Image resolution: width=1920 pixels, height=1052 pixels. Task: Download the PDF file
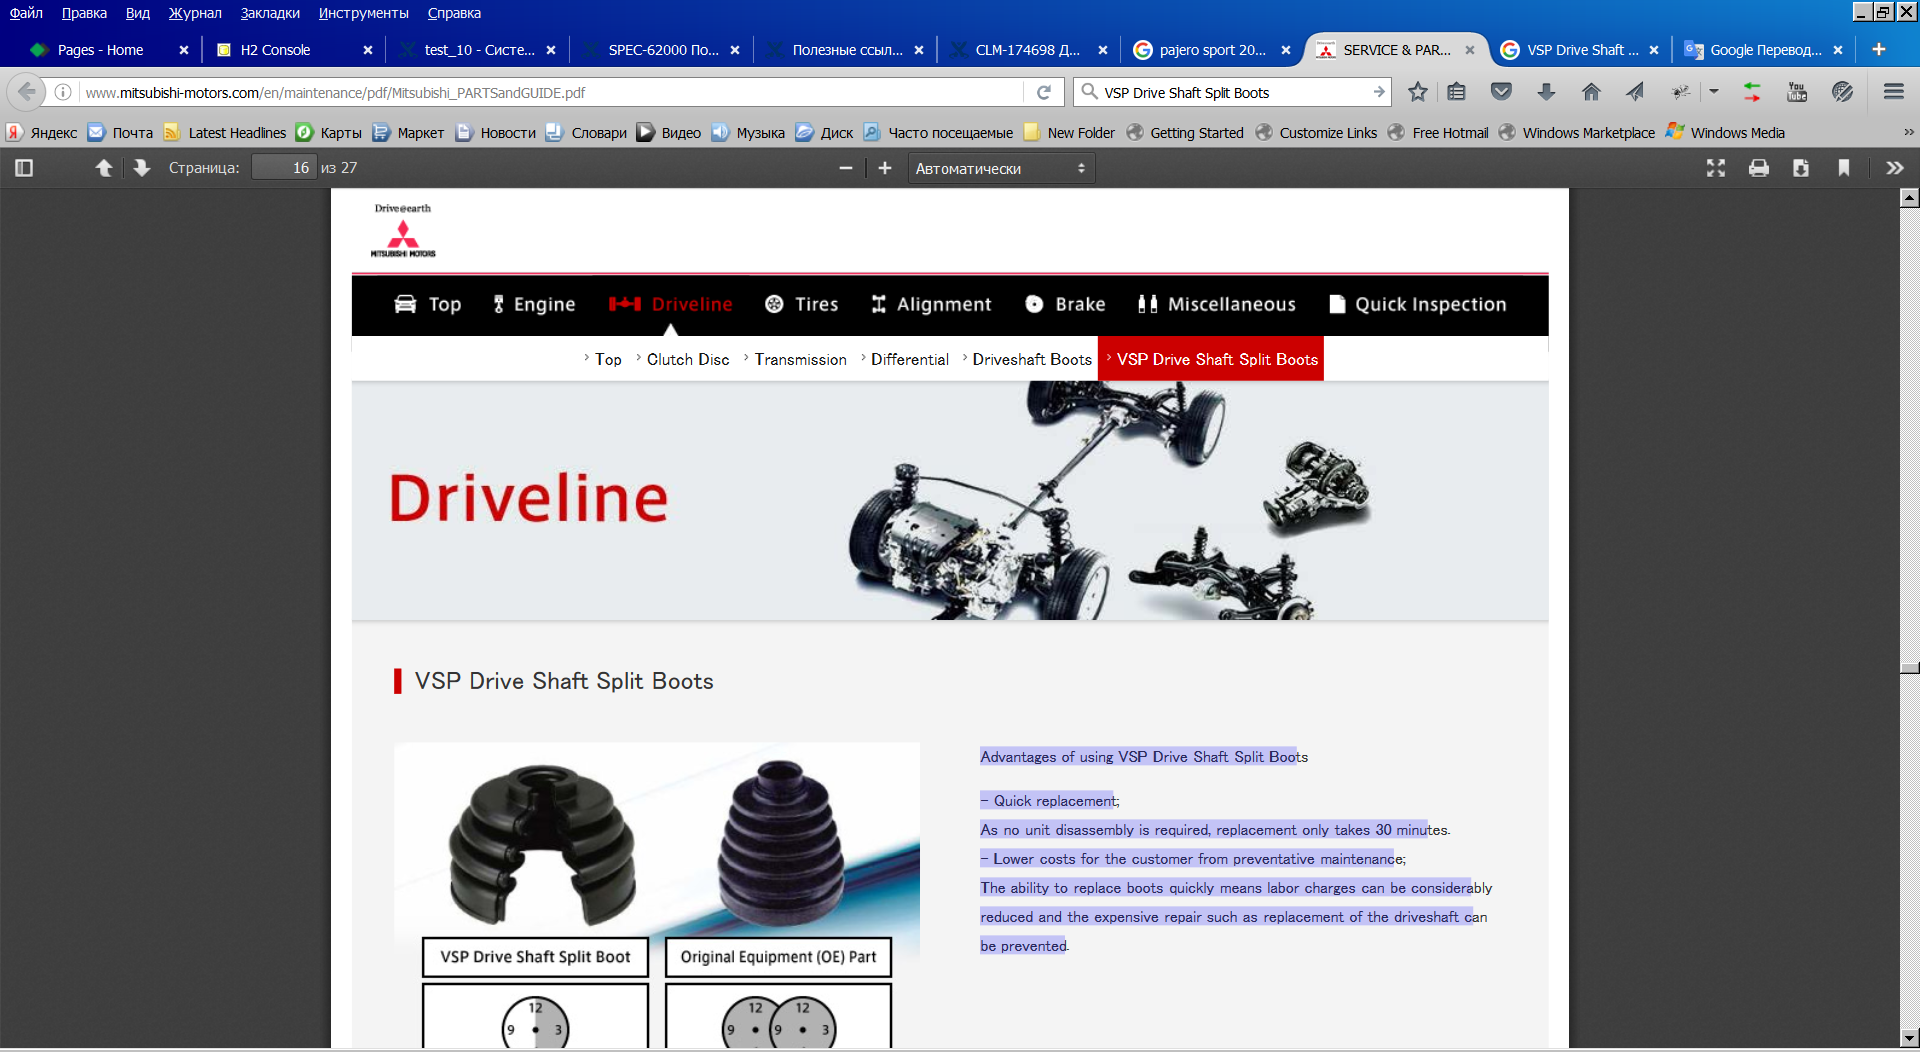(x=1800, y=168)
